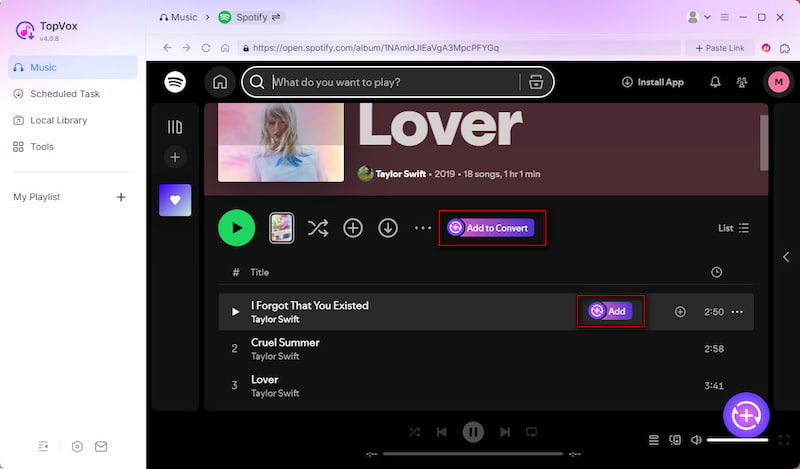Toggle shuffle for the album

(x=318, y=228)
